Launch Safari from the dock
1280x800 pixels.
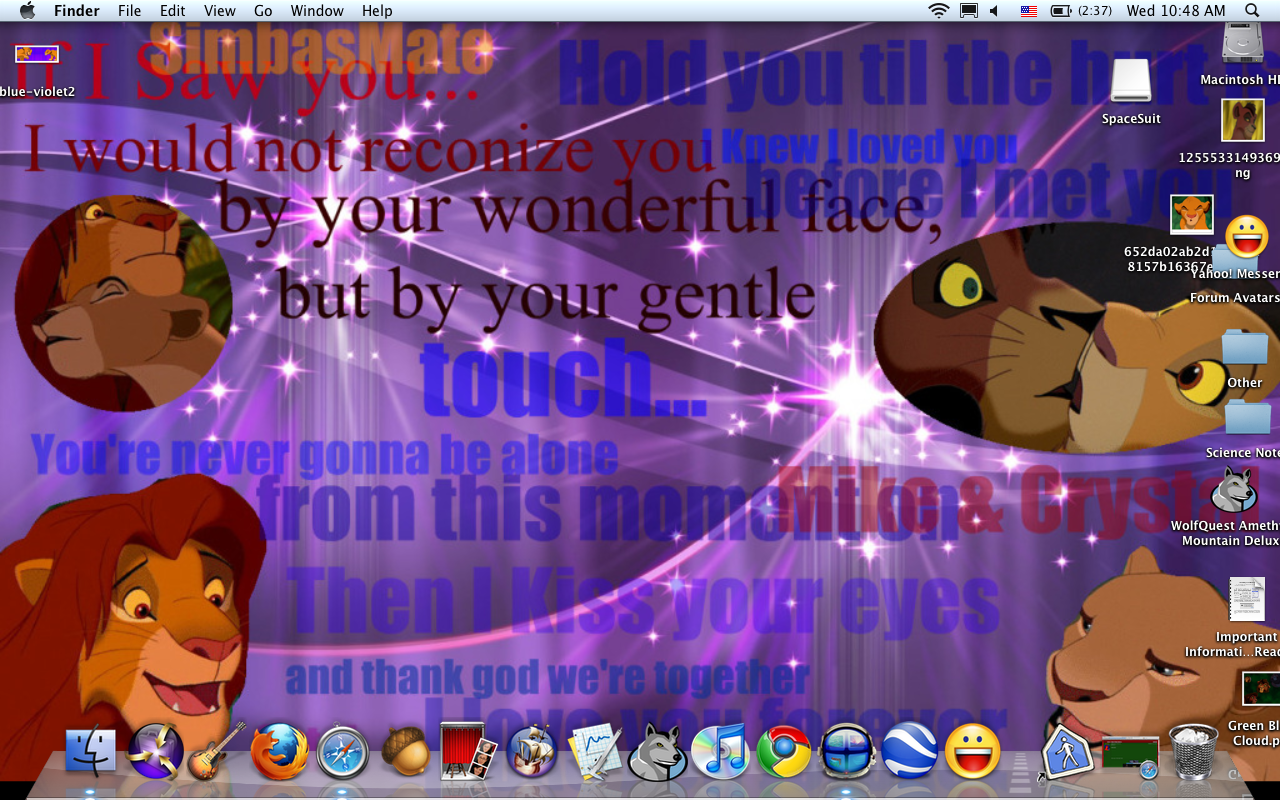tap(343, 753)
